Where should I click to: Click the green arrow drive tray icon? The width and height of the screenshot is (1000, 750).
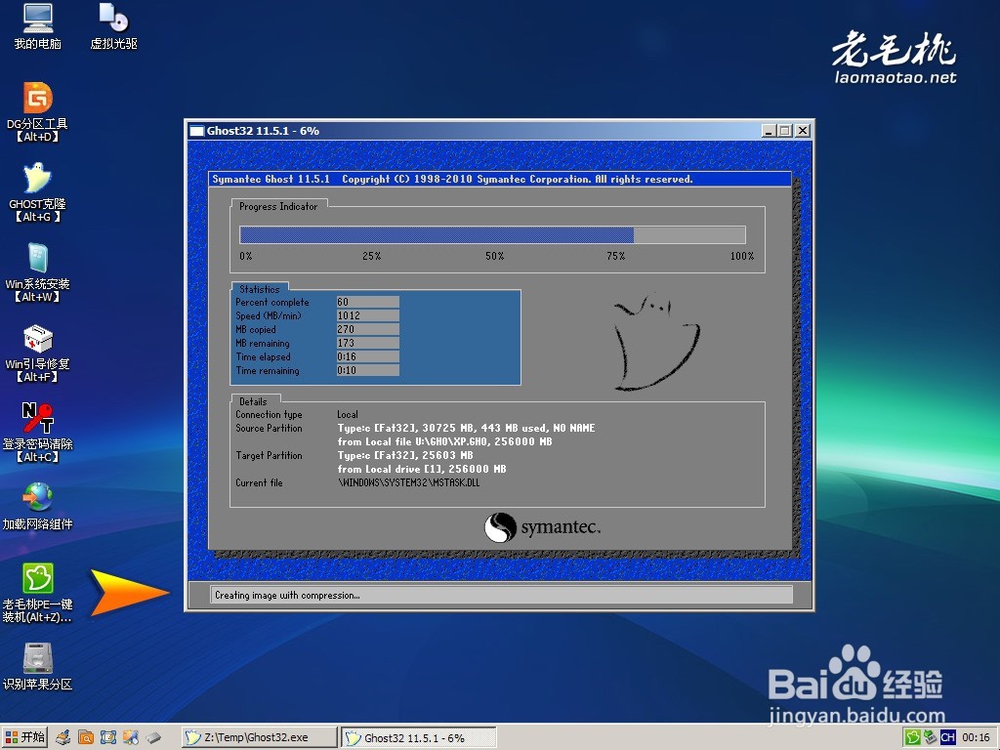pos(930,738)
